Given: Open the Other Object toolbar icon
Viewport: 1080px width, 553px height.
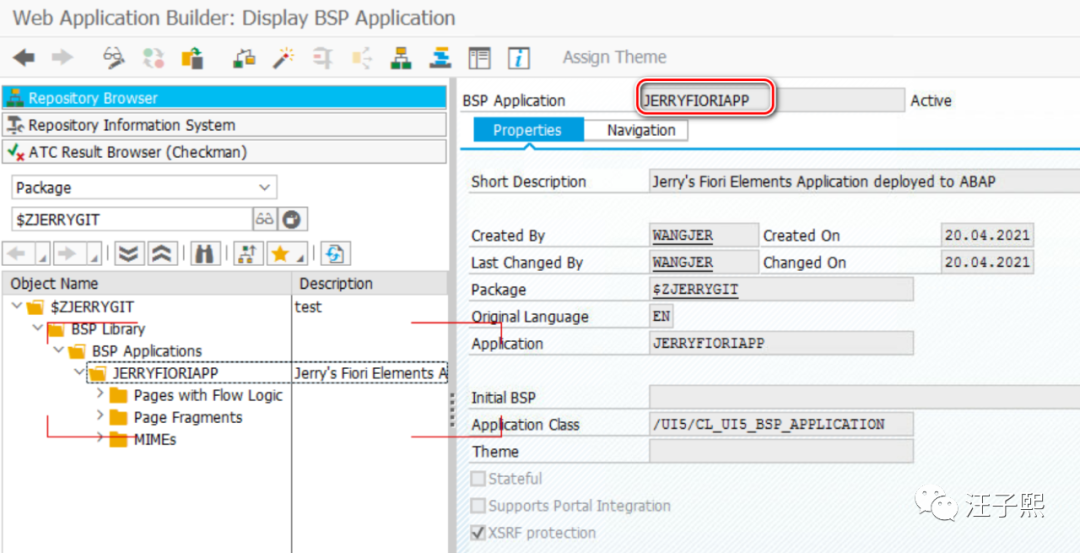Looking at the screenshot, I should coord(191,58).
